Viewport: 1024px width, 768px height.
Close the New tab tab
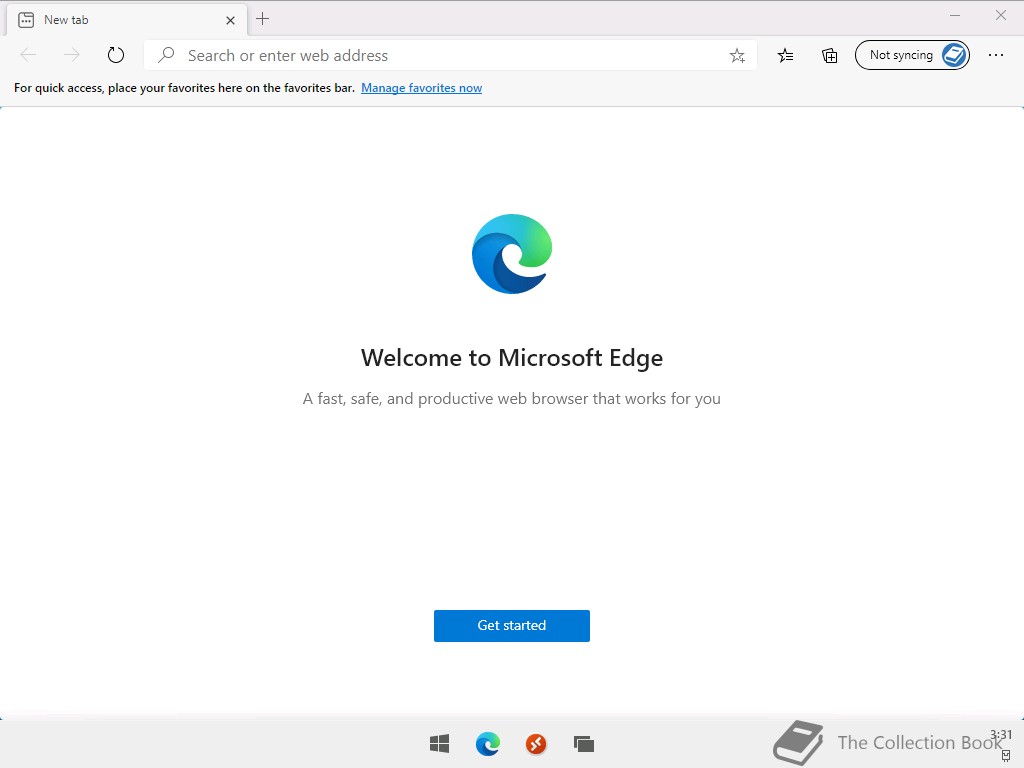230,20
